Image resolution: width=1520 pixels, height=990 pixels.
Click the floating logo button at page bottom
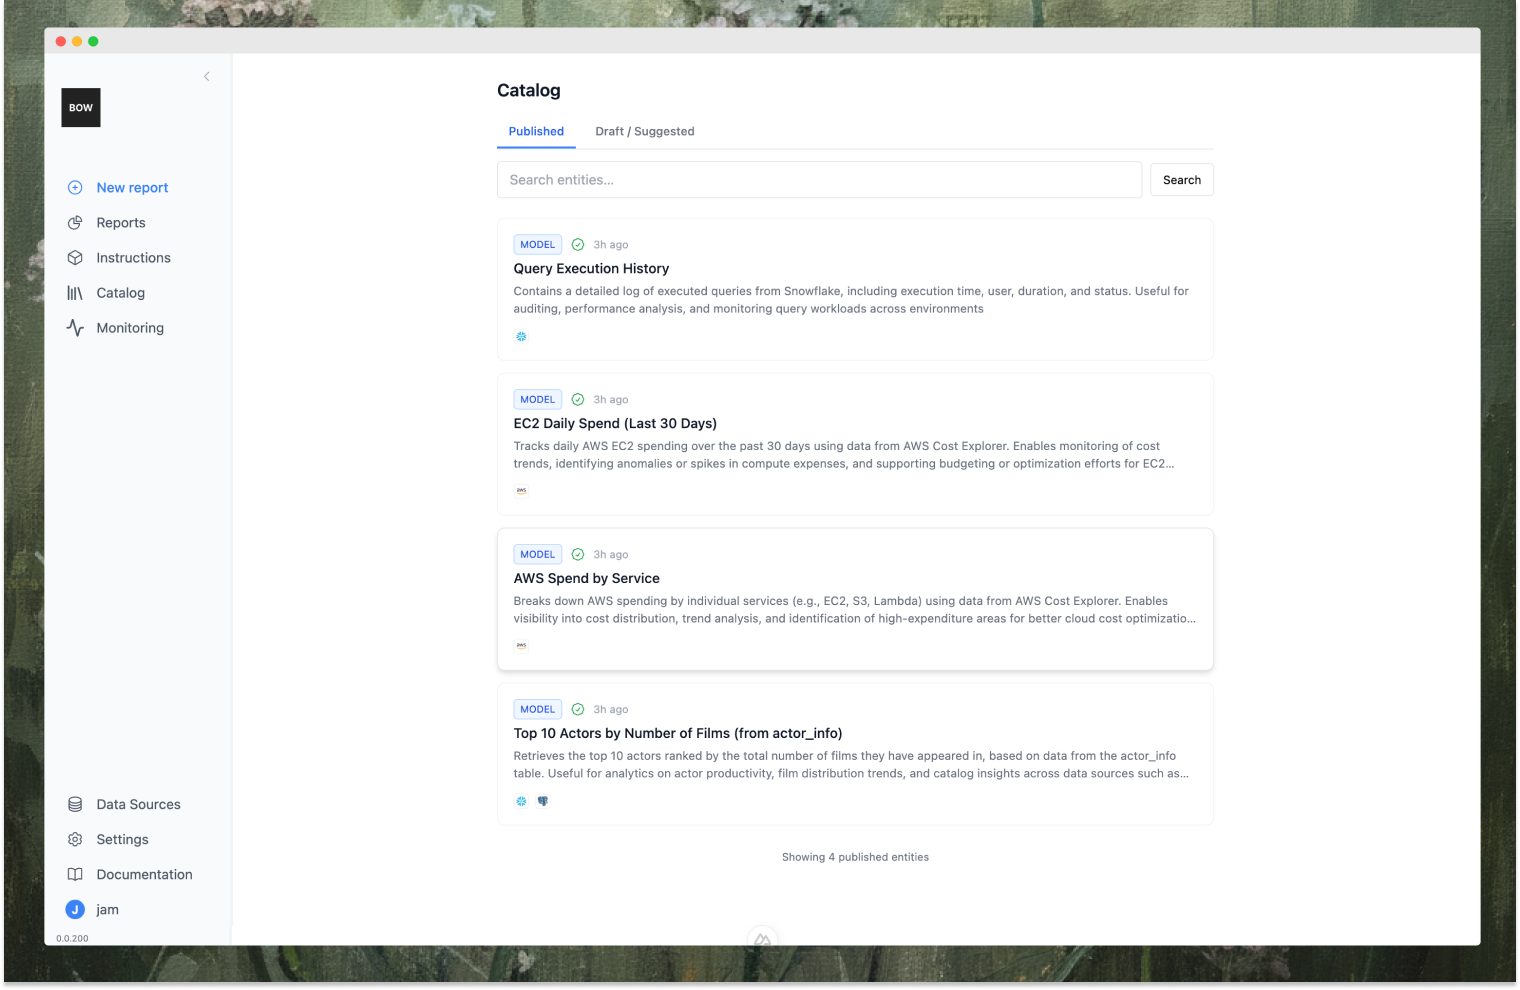763,938
